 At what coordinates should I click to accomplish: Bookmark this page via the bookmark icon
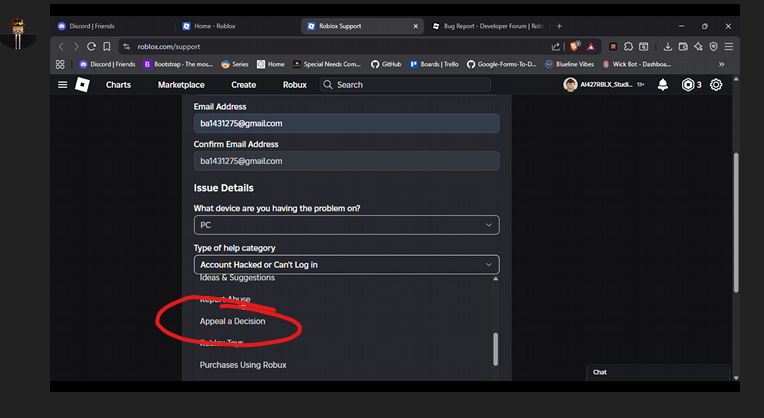coord(106,47)
